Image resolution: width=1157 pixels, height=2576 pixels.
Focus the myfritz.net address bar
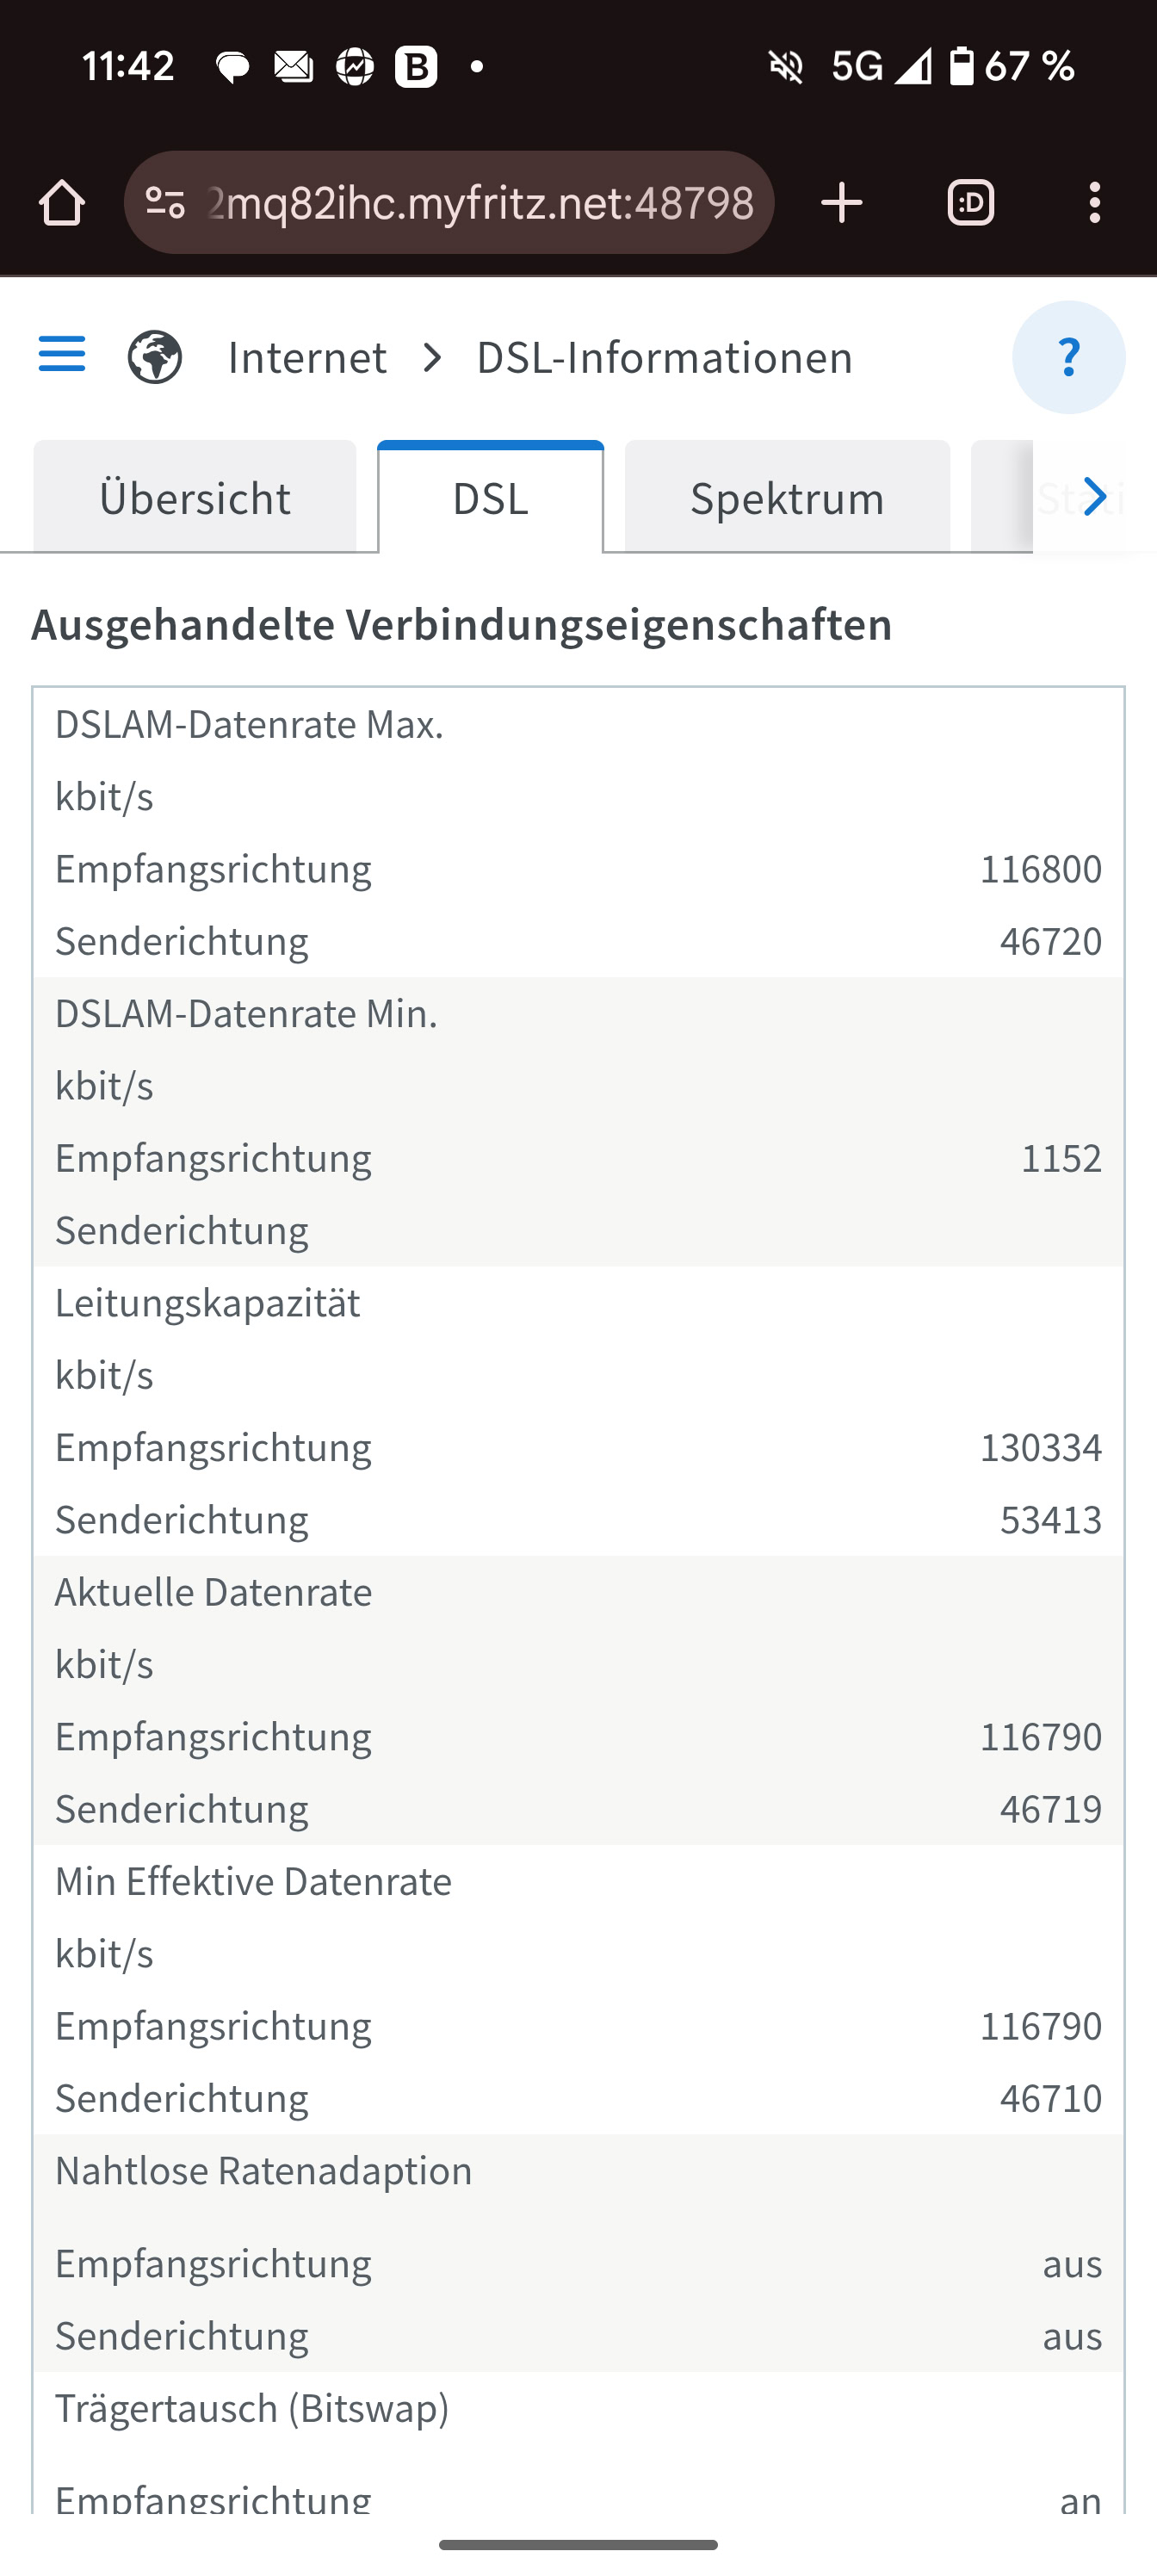tap(480, 203)
